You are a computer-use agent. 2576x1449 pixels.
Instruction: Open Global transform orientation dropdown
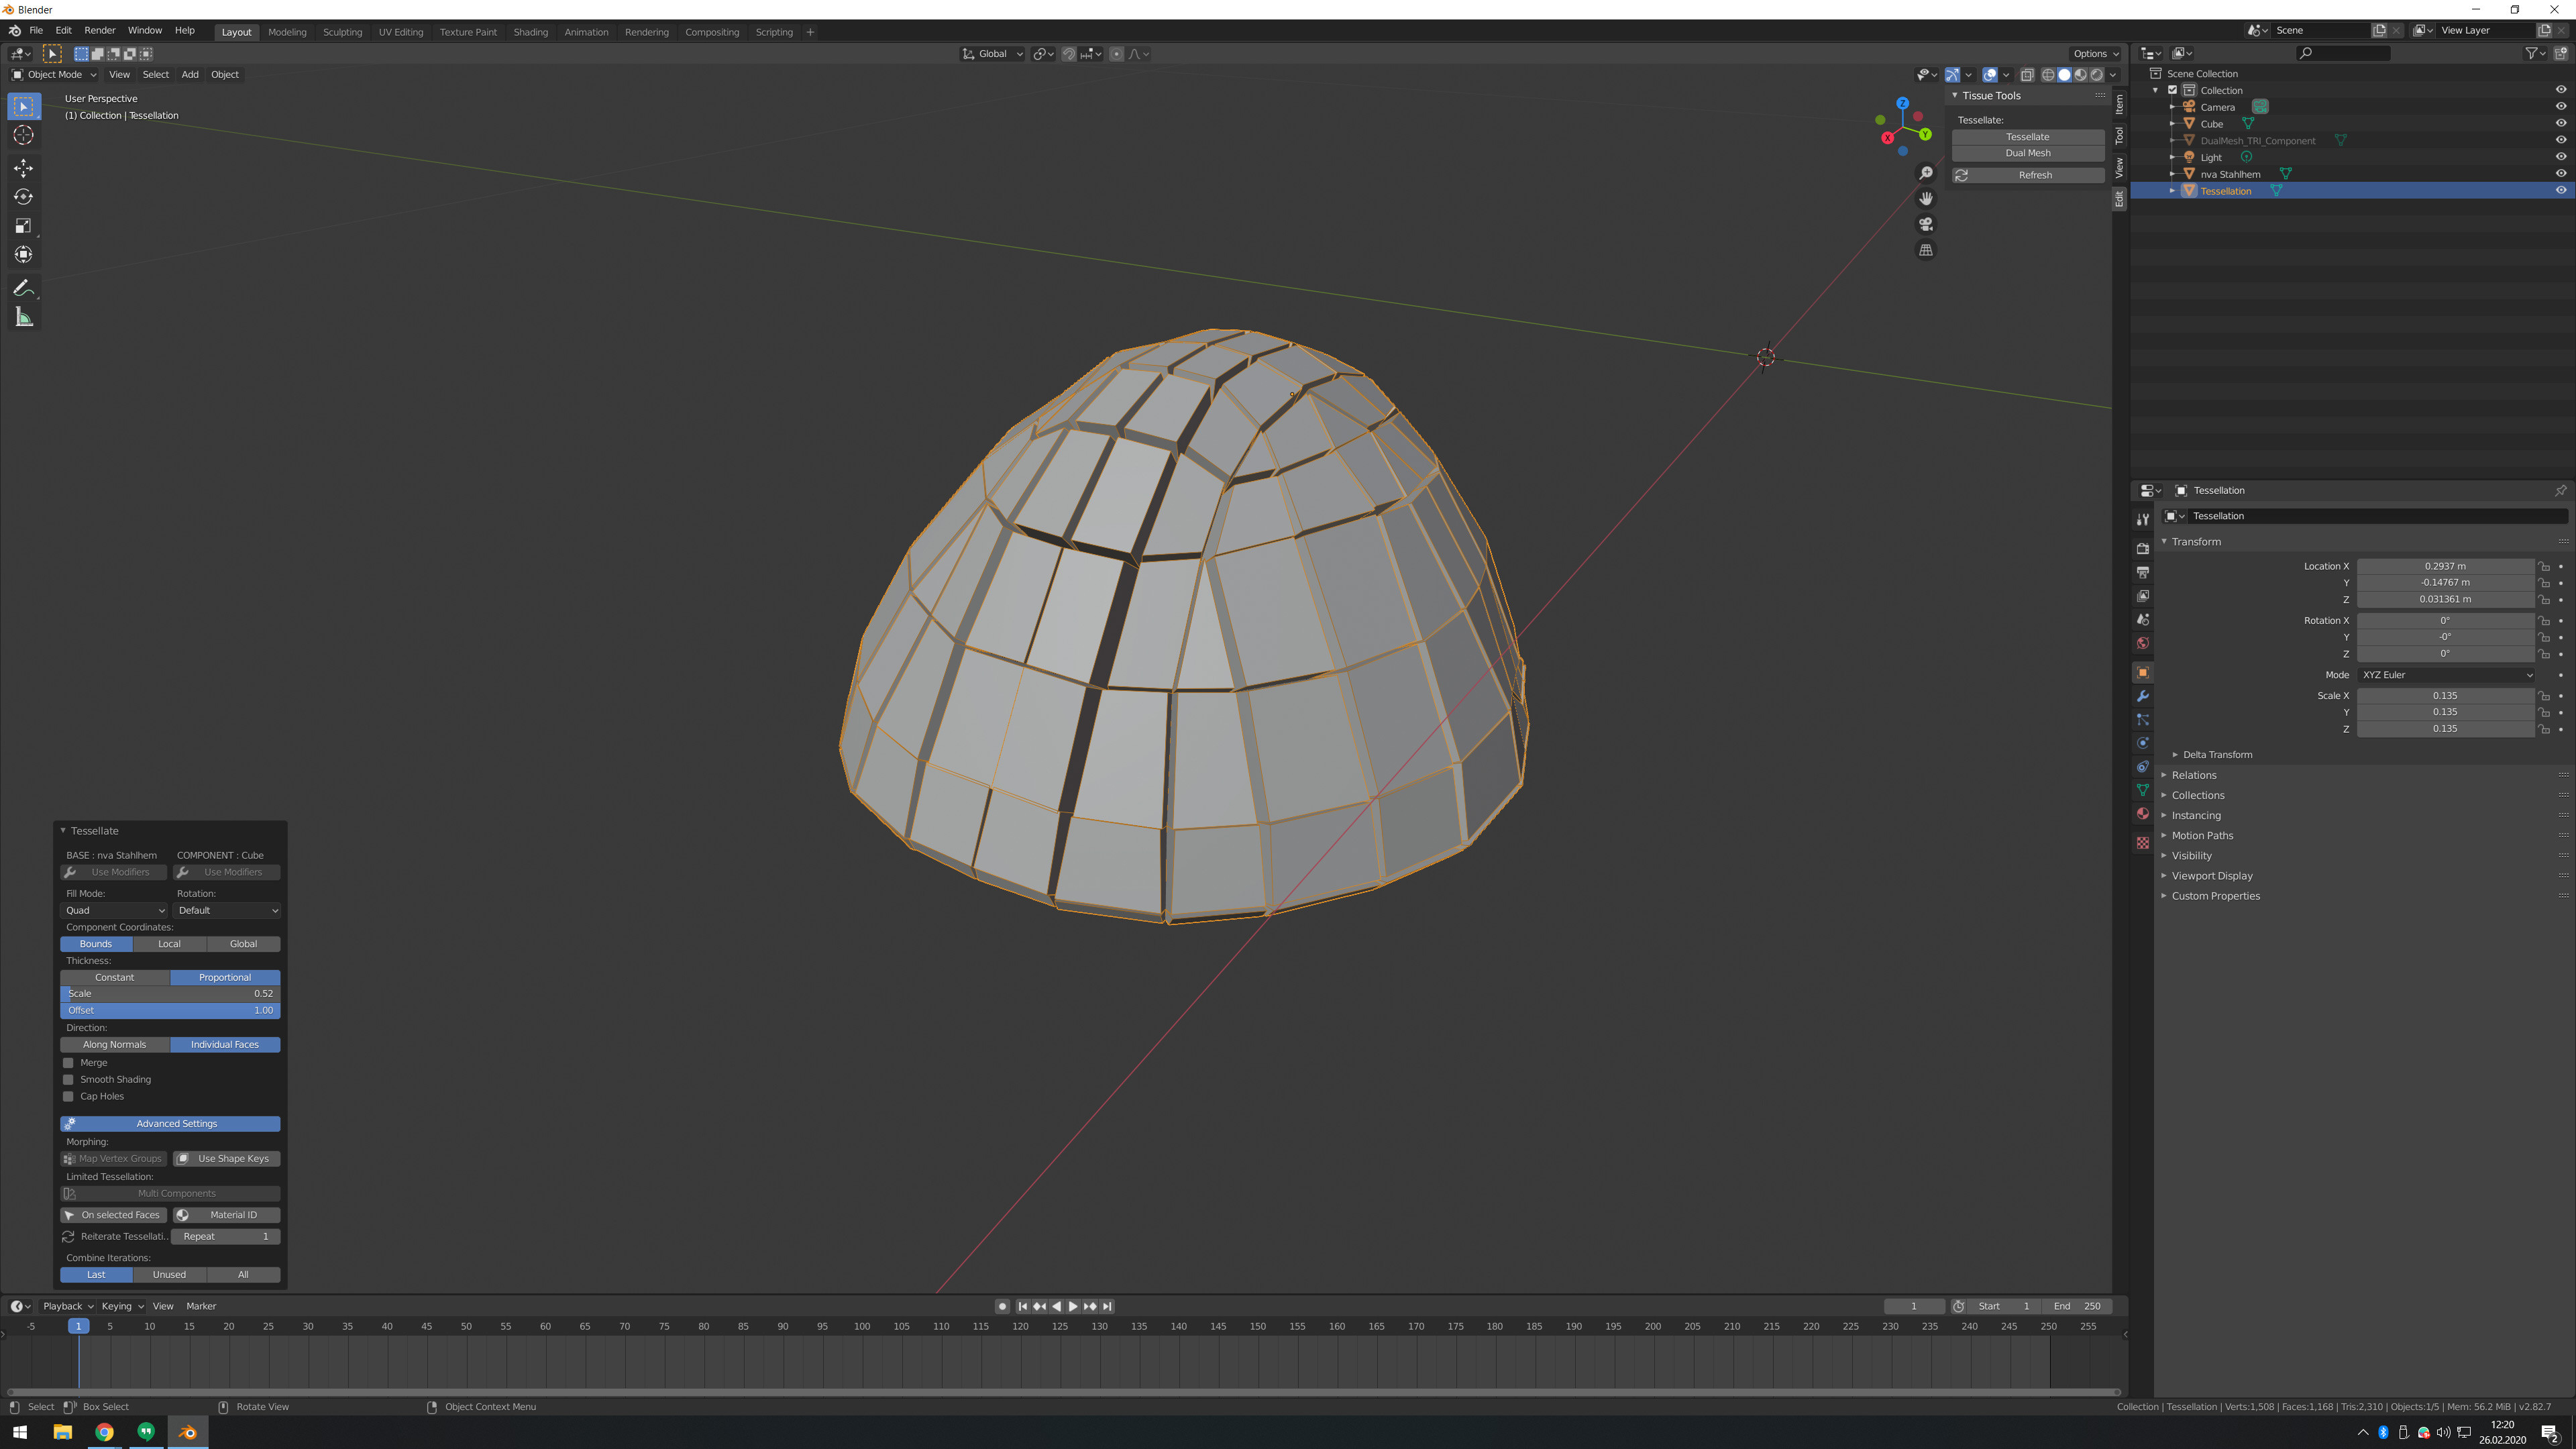point(992,54)
